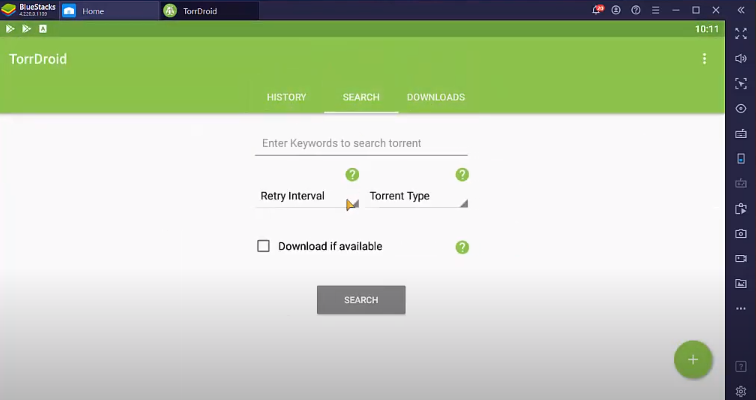Screen dimensions: 756x400
Task: Click the 'A' icon in Android status bar
Action: [x=43, y=29]
